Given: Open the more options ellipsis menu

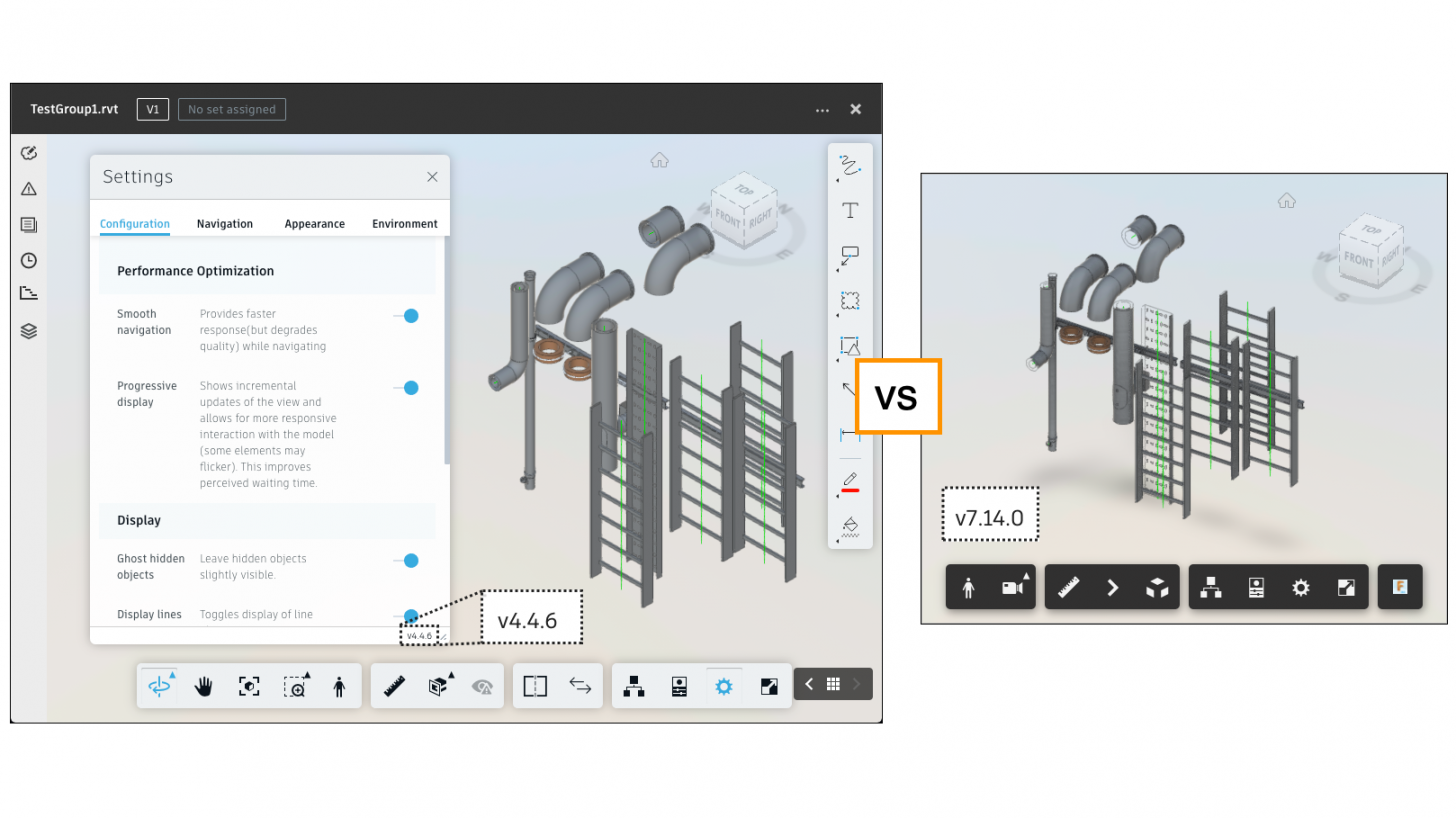Looking at the screenshot, I should [822, 110].
